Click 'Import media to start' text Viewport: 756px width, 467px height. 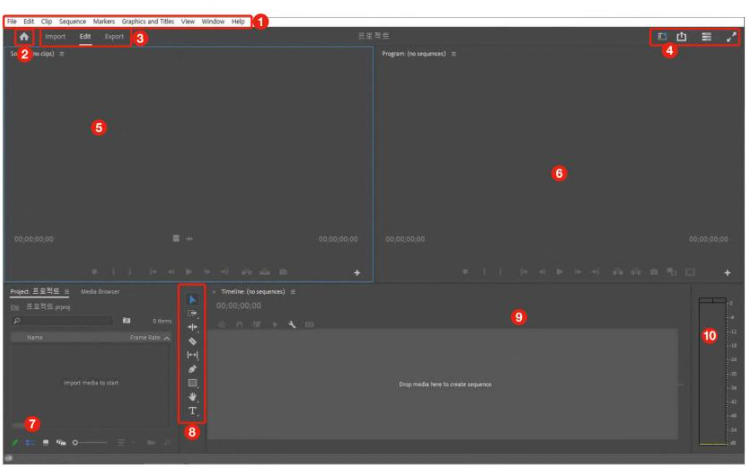pyautogui.click(x=91, y=383)
